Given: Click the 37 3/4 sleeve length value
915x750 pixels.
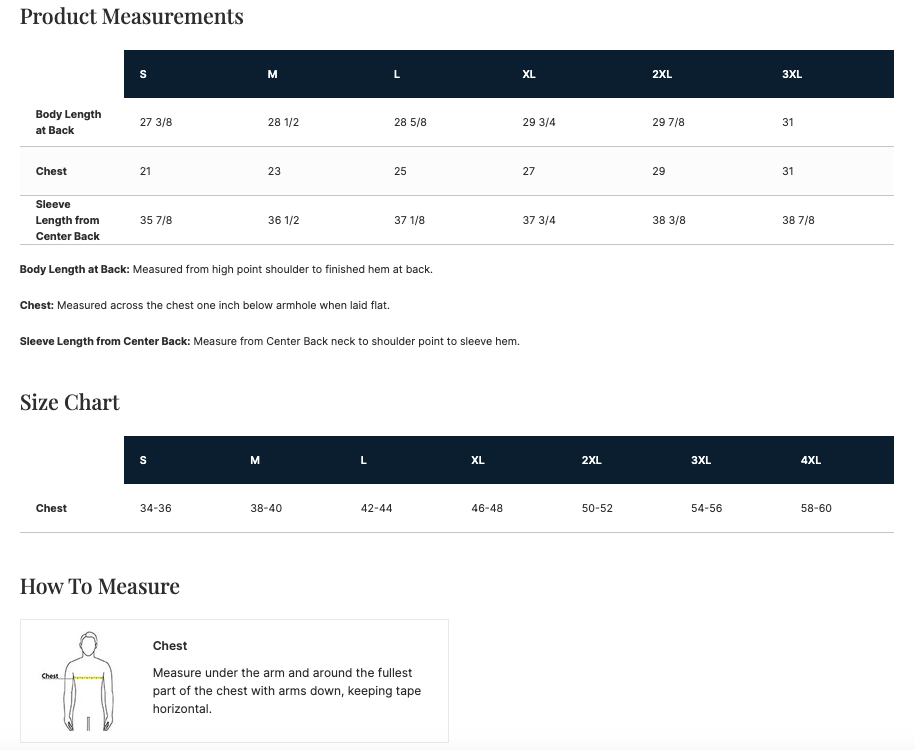Looking at the screenshot, I should pos(539,220).
